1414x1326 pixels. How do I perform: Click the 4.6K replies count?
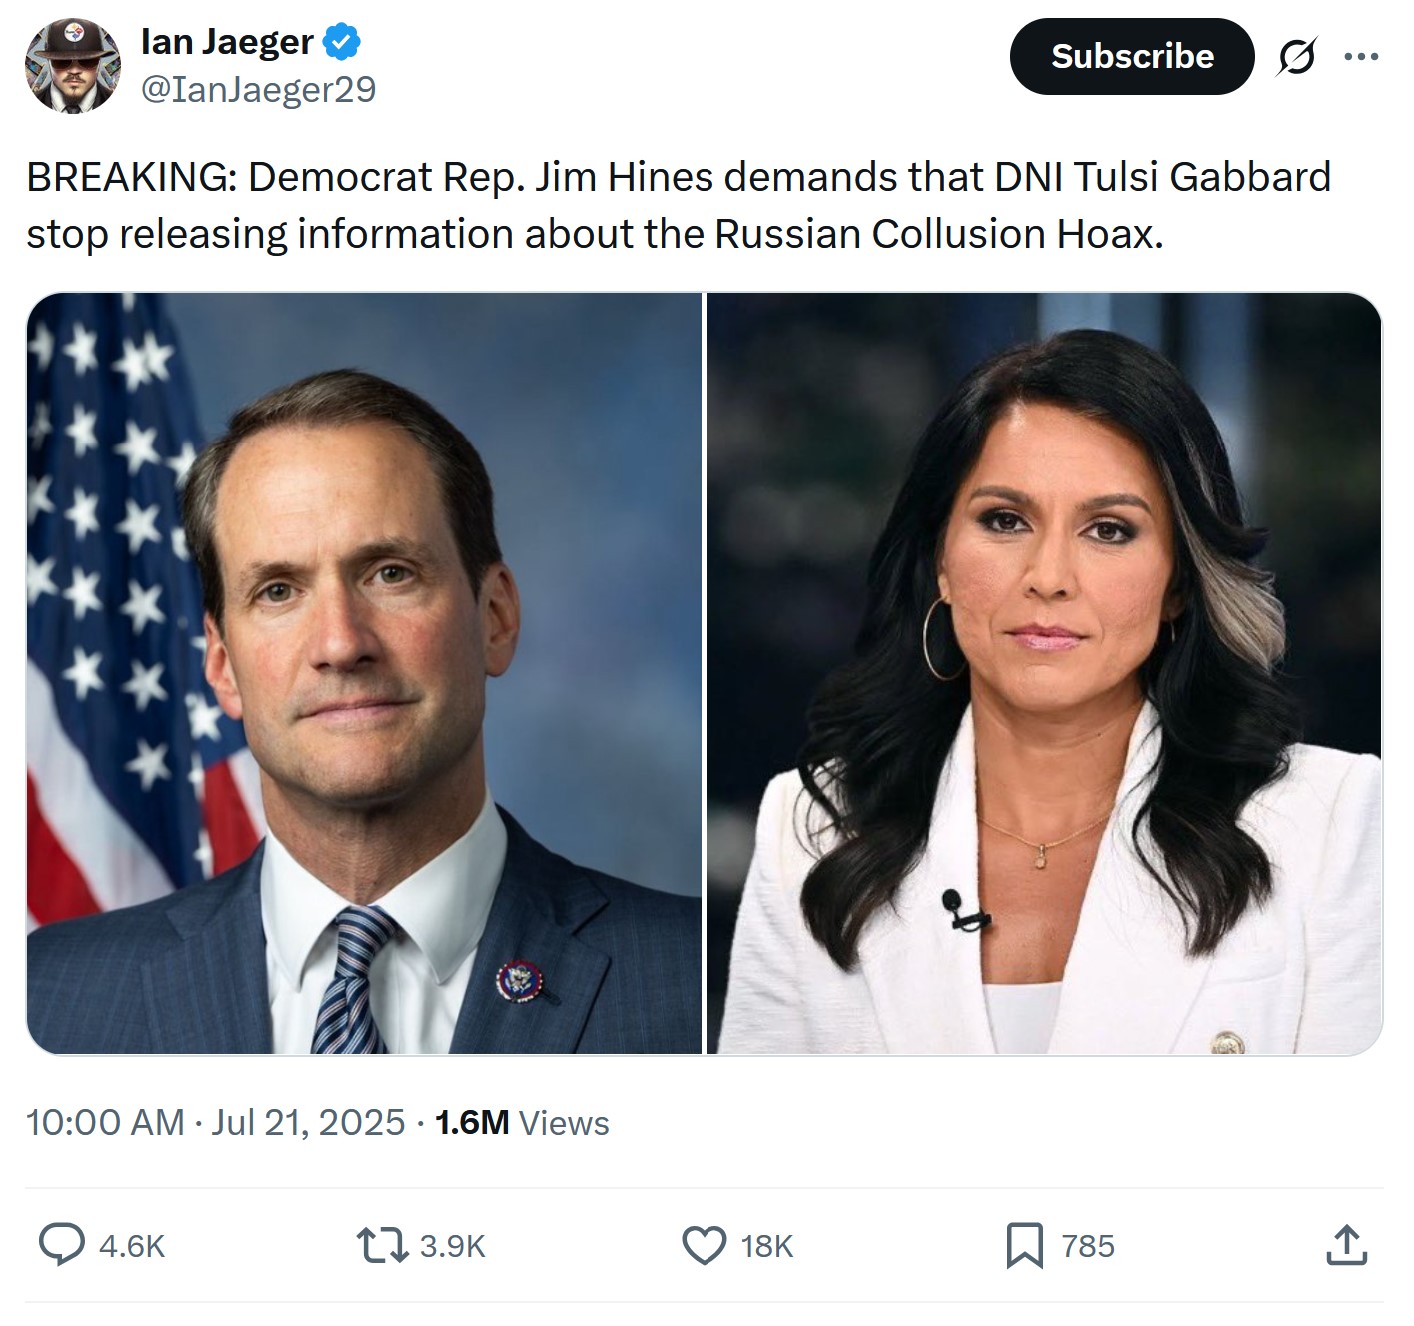click(132, 1246)
